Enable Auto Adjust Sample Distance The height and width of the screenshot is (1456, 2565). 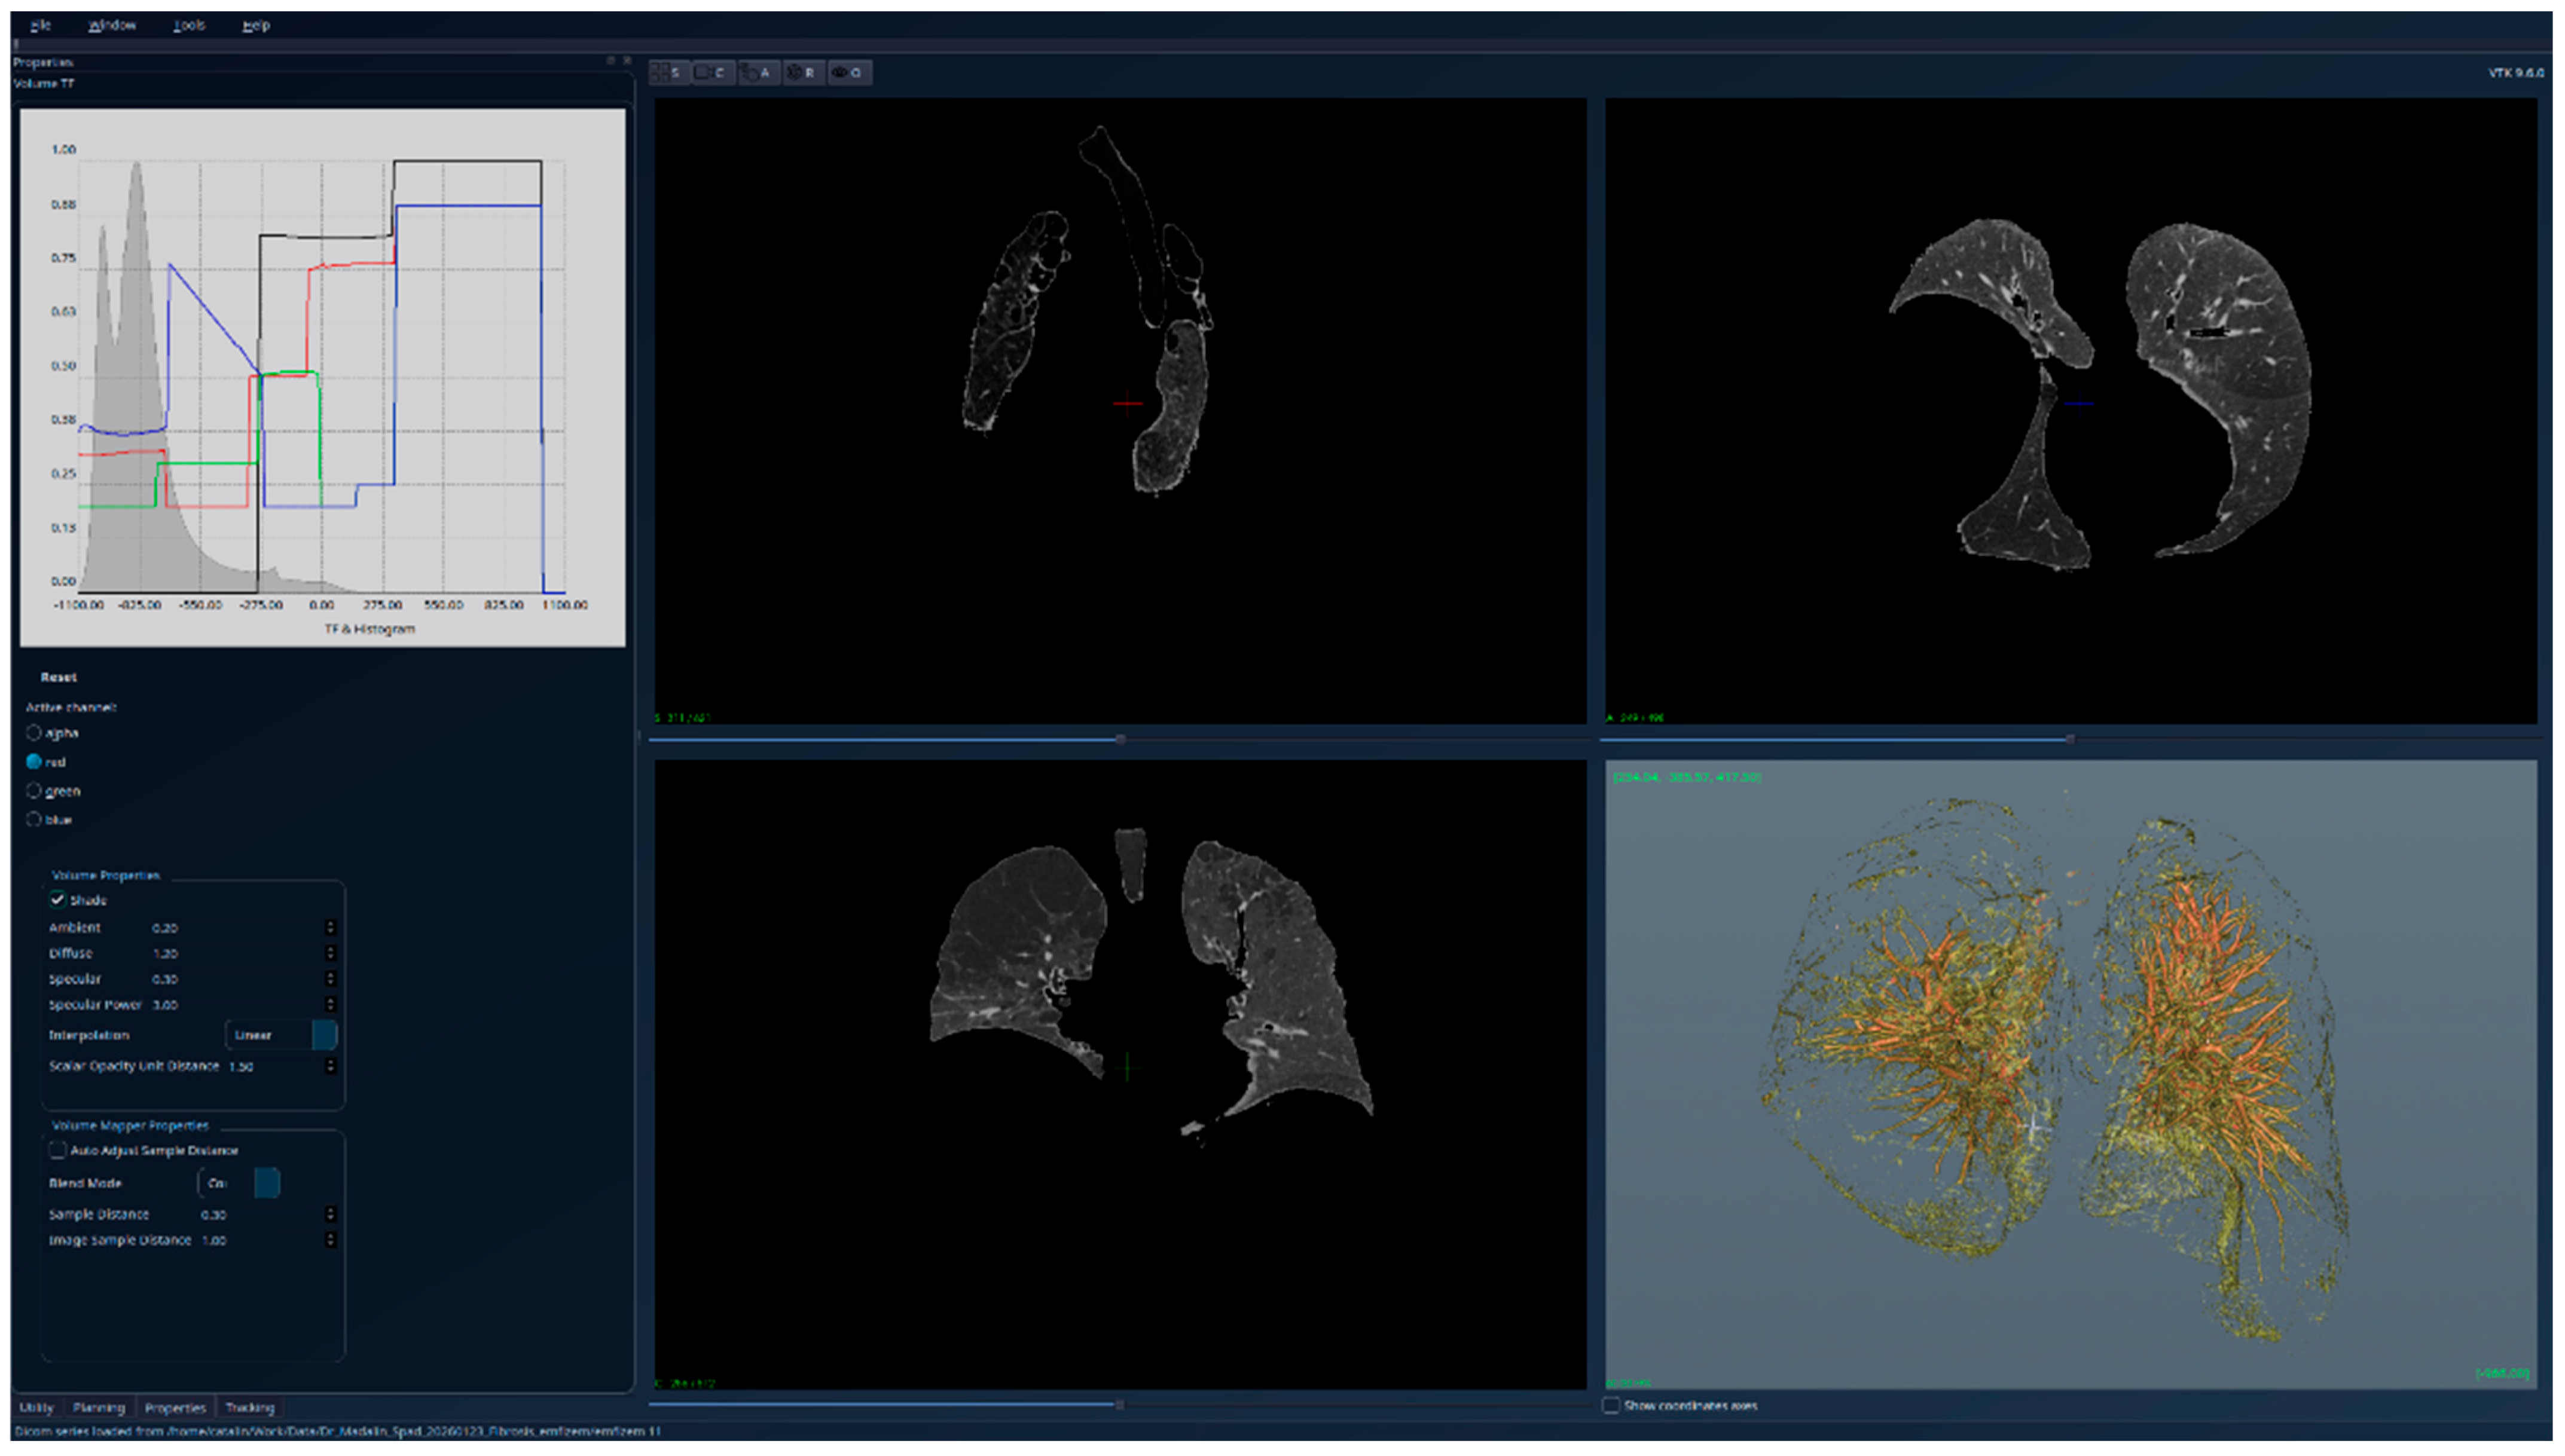pyautogui.click(x=58, y=1151)
